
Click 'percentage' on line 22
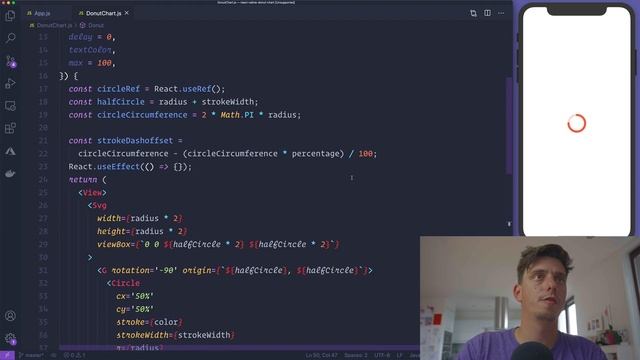tap(315, 154)
